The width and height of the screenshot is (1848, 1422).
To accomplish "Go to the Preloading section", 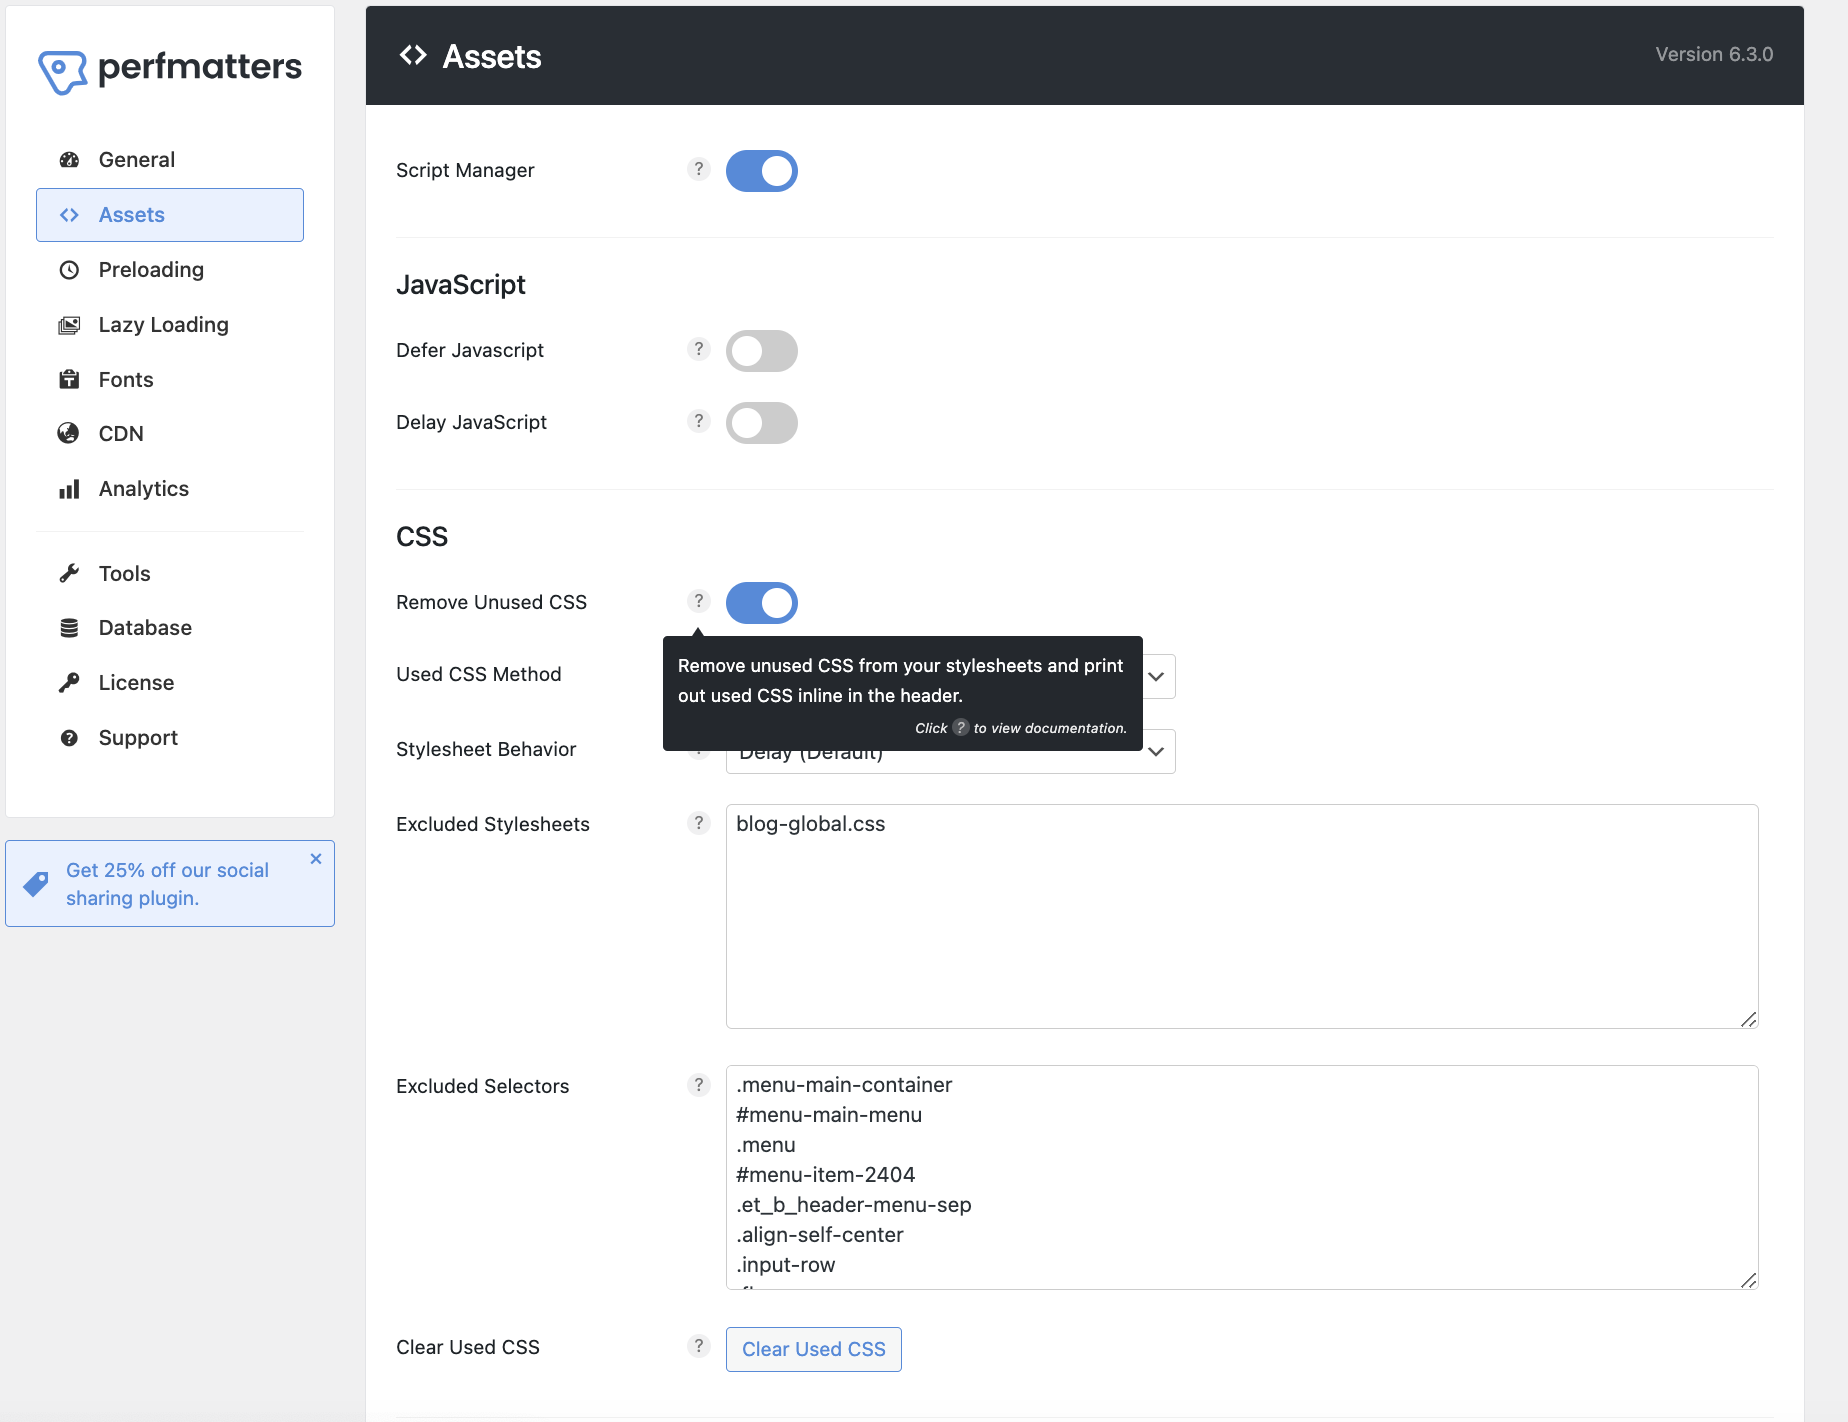I will tap(170, 270).
